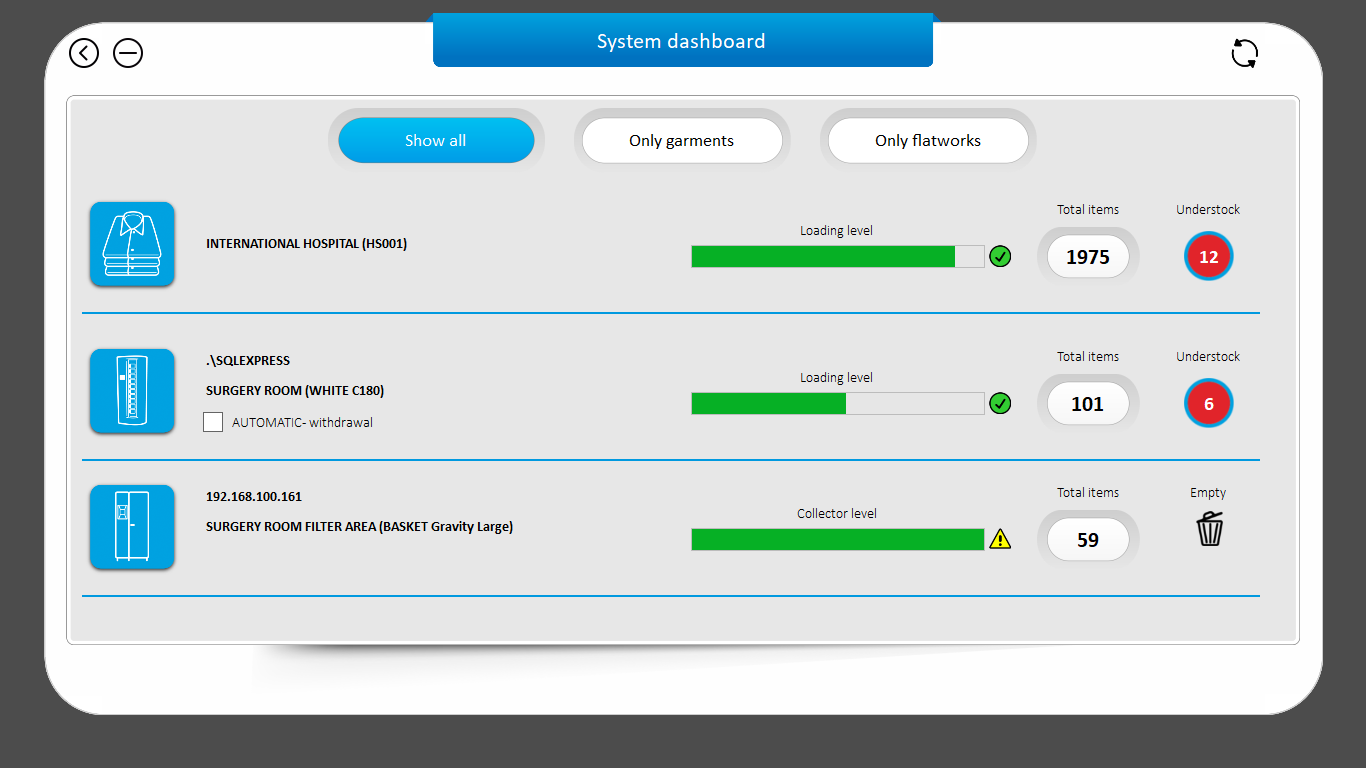Open the International Hospital garment icon

132,244
